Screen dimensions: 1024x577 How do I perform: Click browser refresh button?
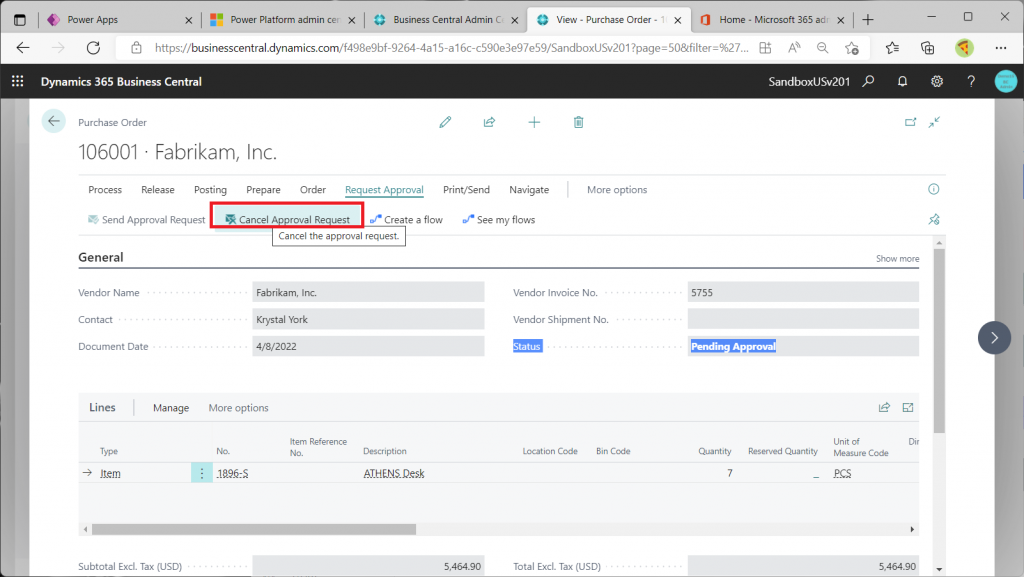pos(93,48)
